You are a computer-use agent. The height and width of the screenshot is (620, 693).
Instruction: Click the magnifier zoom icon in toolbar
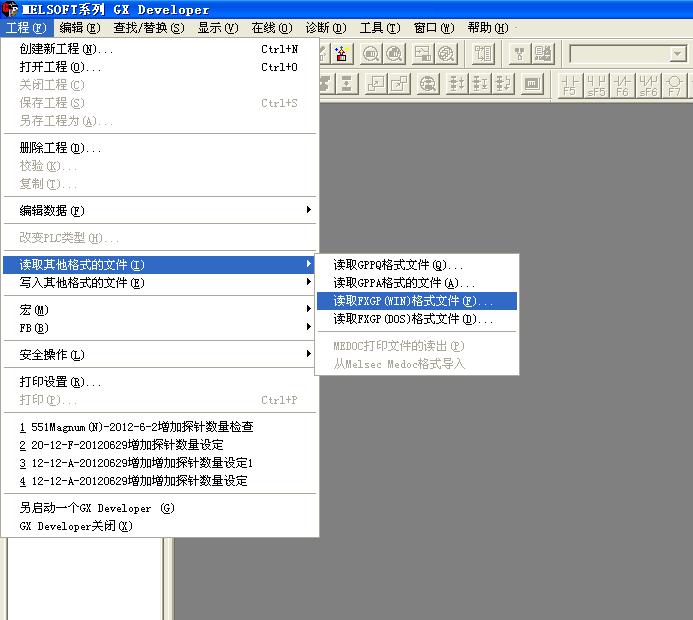click(371, 54)
